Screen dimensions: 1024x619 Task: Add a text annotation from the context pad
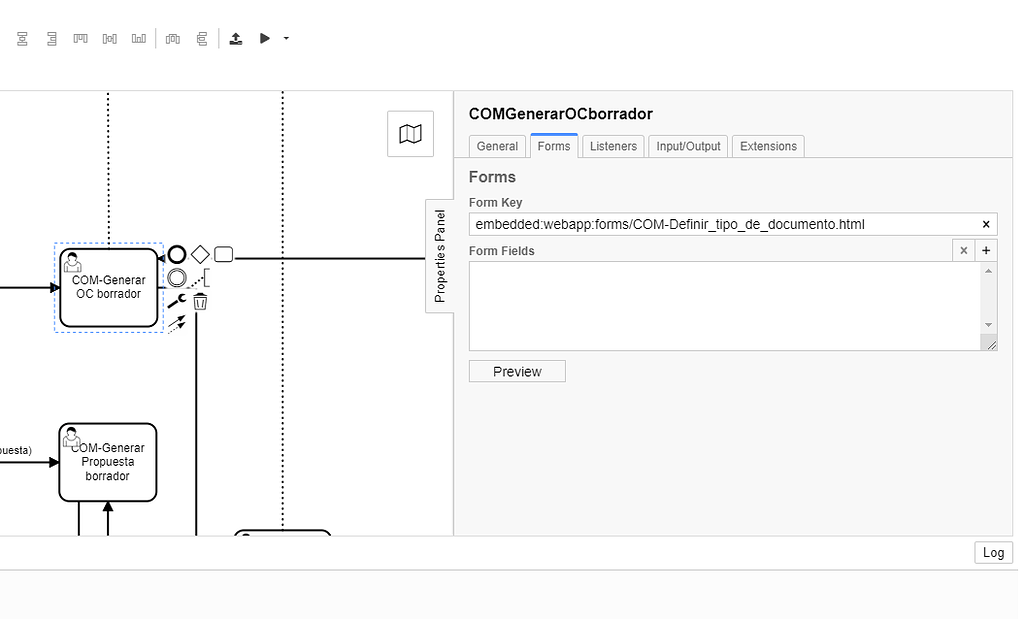point(206,277)
